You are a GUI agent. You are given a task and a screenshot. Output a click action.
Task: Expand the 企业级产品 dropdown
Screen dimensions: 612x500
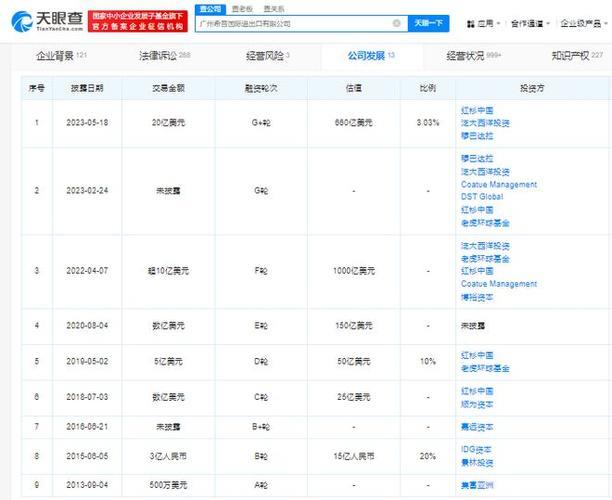click(584, 24)
